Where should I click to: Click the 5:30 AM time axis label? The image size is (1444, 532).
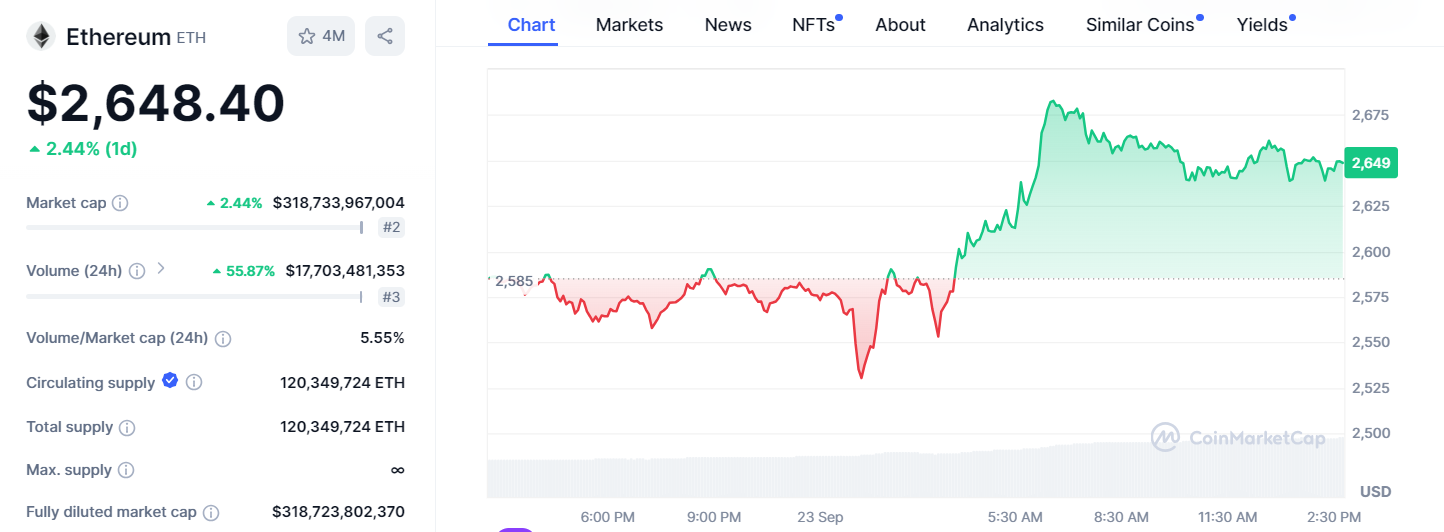tap(1015, 517)
